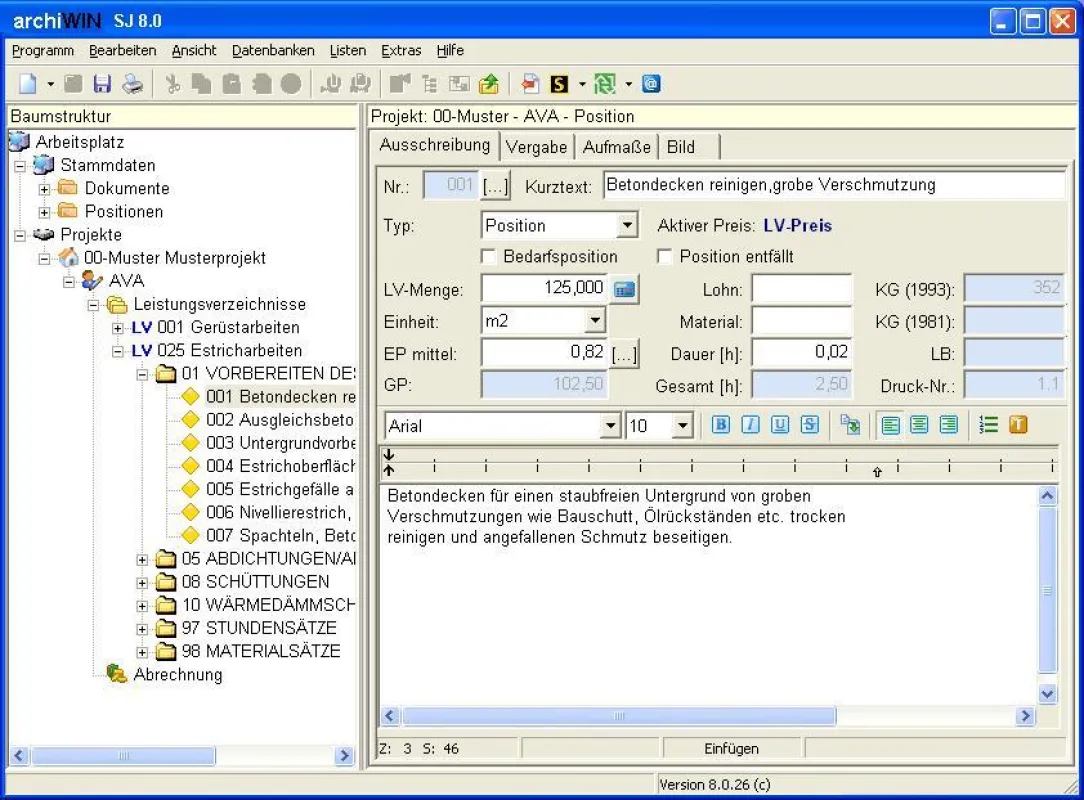Click the orange T text icon
This screenshot has width=1084, height=800.
(x=1018, y=425)
